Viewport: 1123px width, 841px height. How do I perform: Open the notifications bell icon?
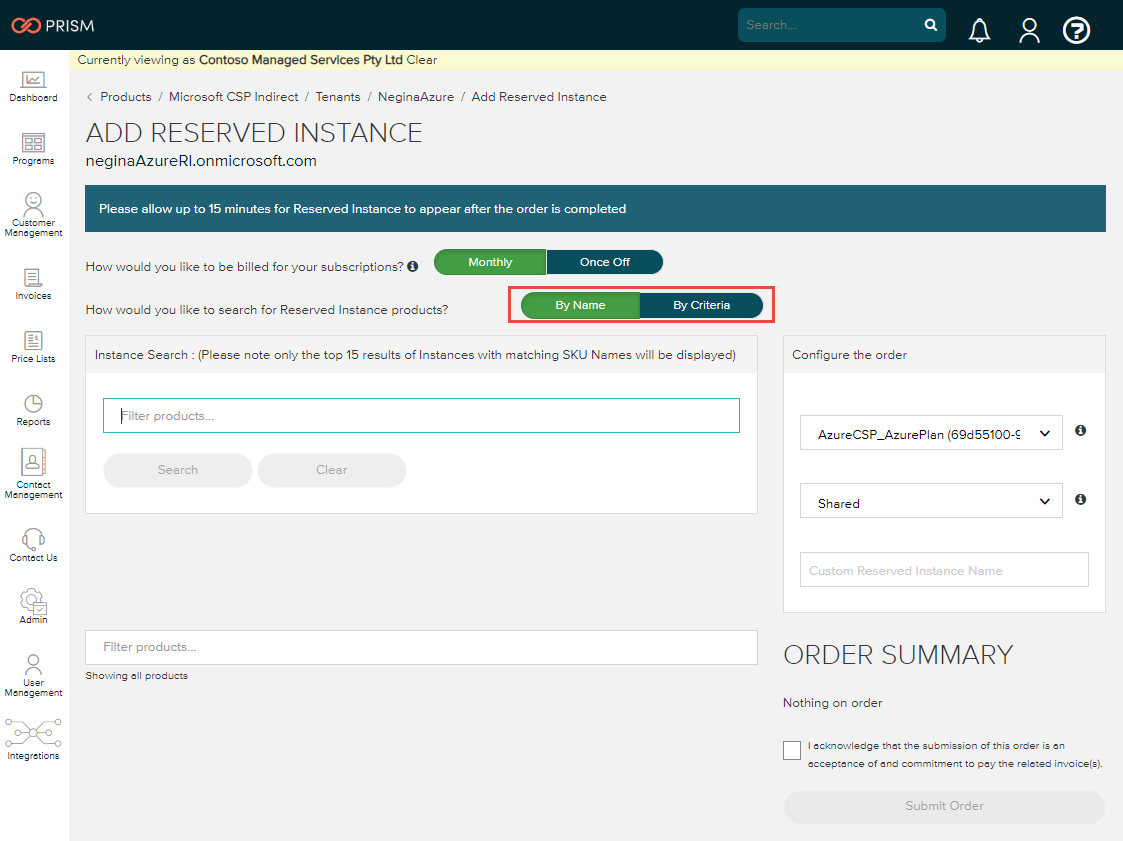(x=979, y=31)
